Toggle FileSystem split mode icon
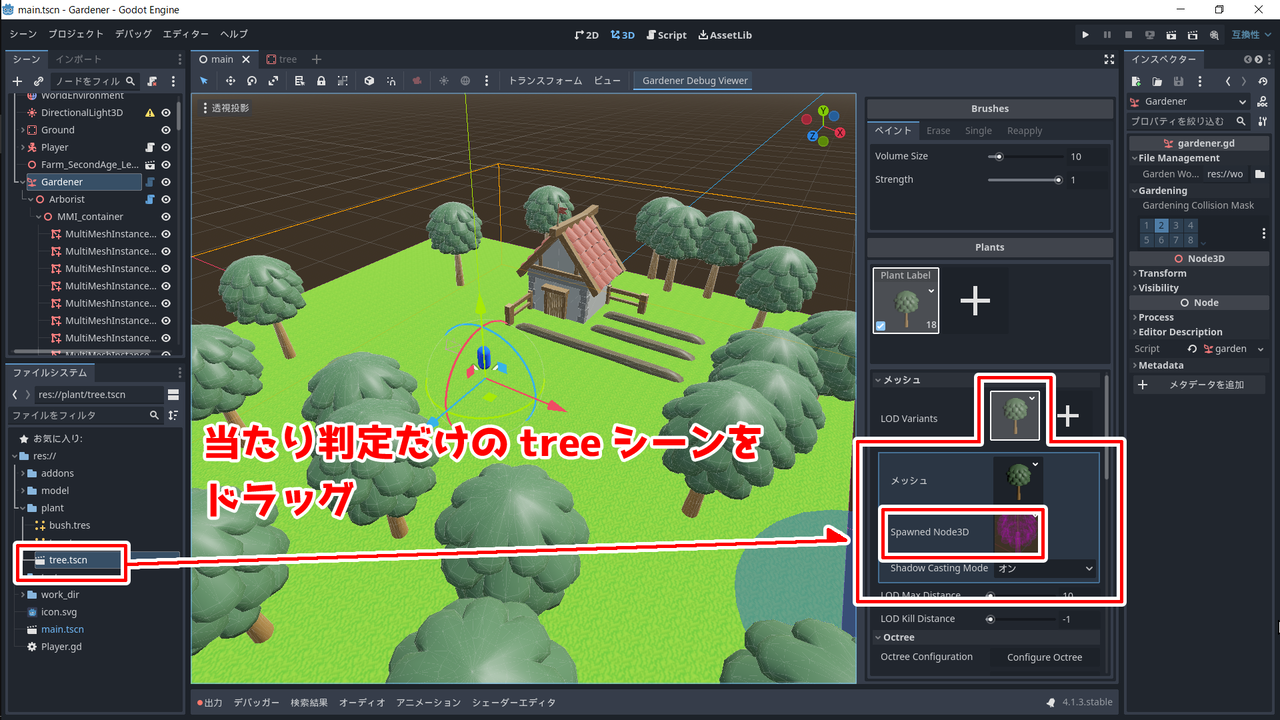1280x720 pixels. pos(173,395)
